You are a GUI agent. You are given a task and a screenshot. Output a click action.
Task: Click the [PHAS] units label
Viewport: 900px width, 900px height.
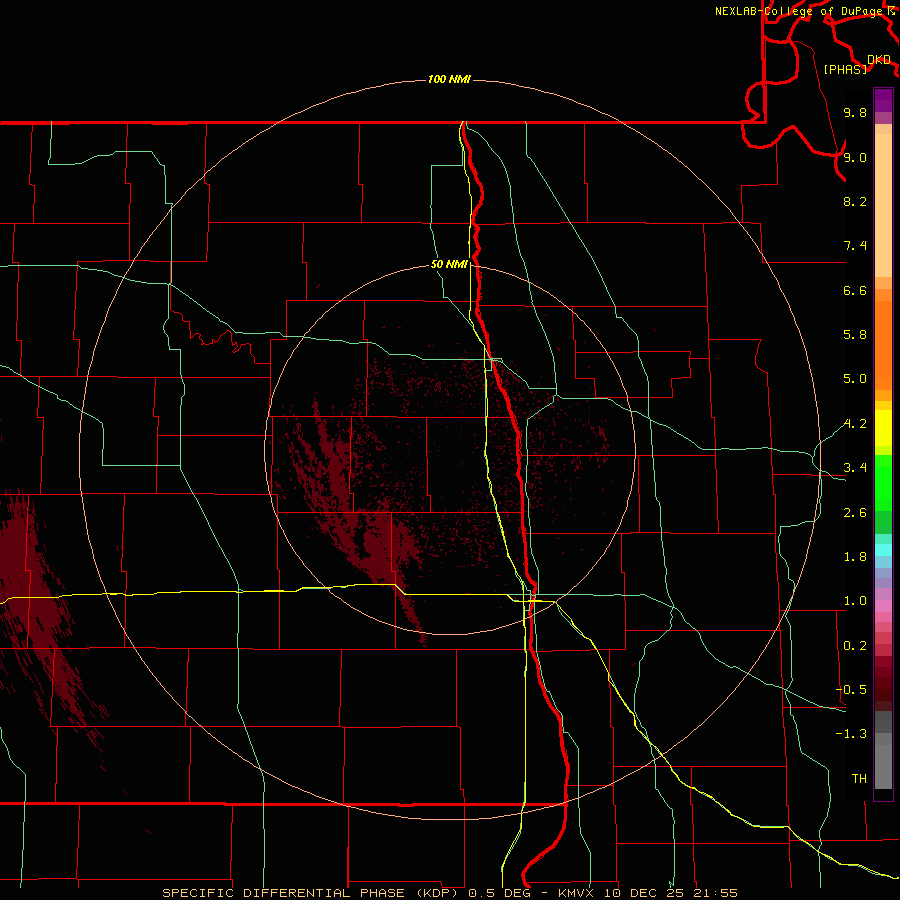point(845,69)
